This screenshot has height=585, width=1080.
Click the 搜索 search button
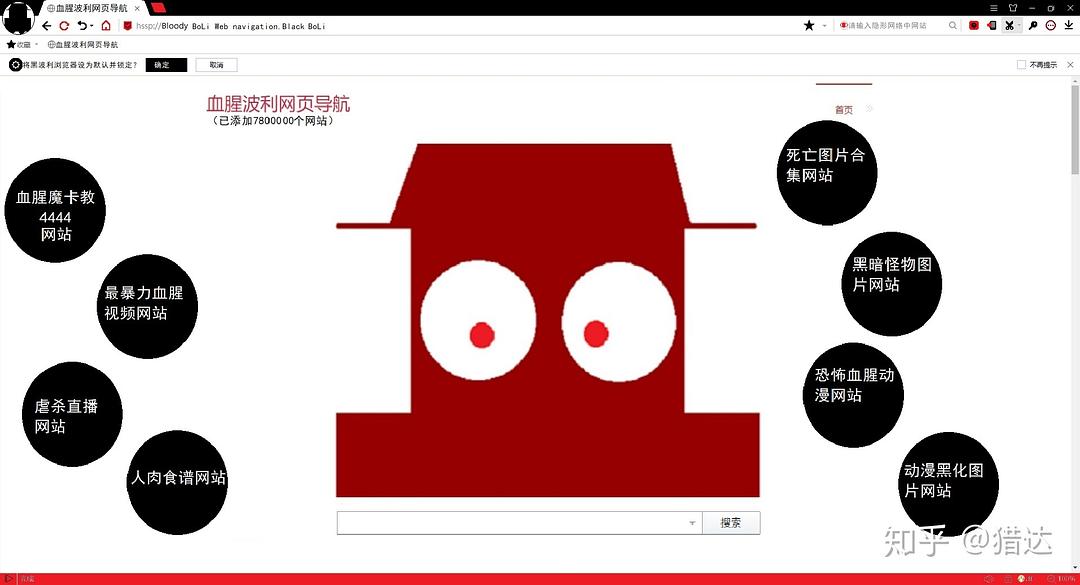(731, 523)
